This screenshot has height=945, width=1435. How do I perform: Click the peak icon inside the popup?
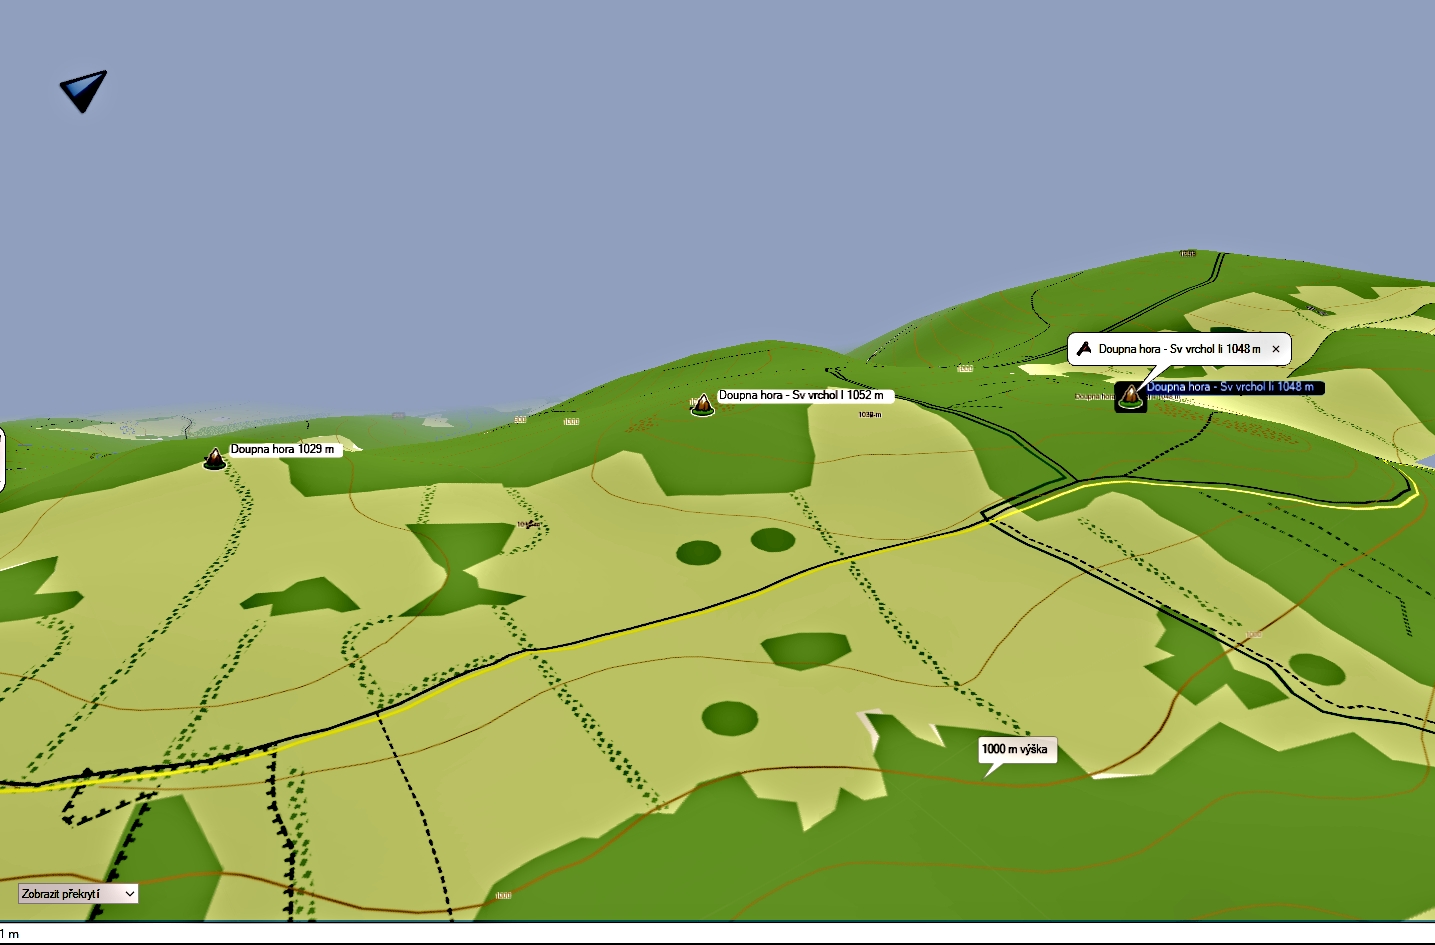click(x=1084, y=349)
